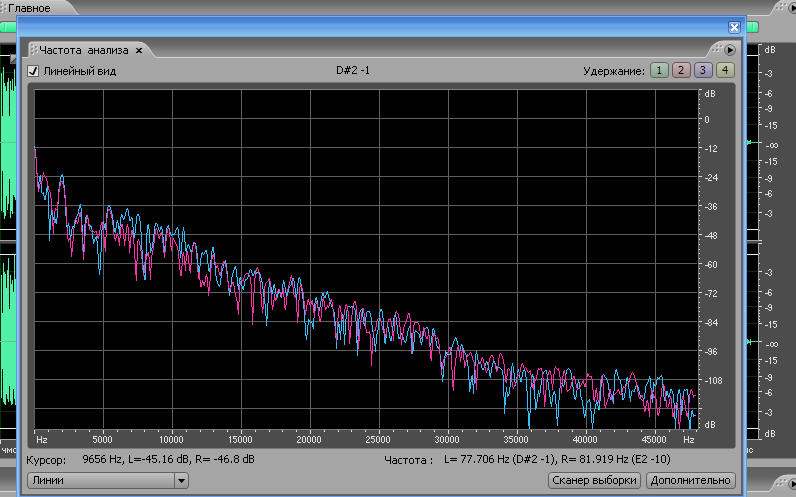Click hold button 4
The width and height of the screenshot is (796, 497).
click(724, 70)
